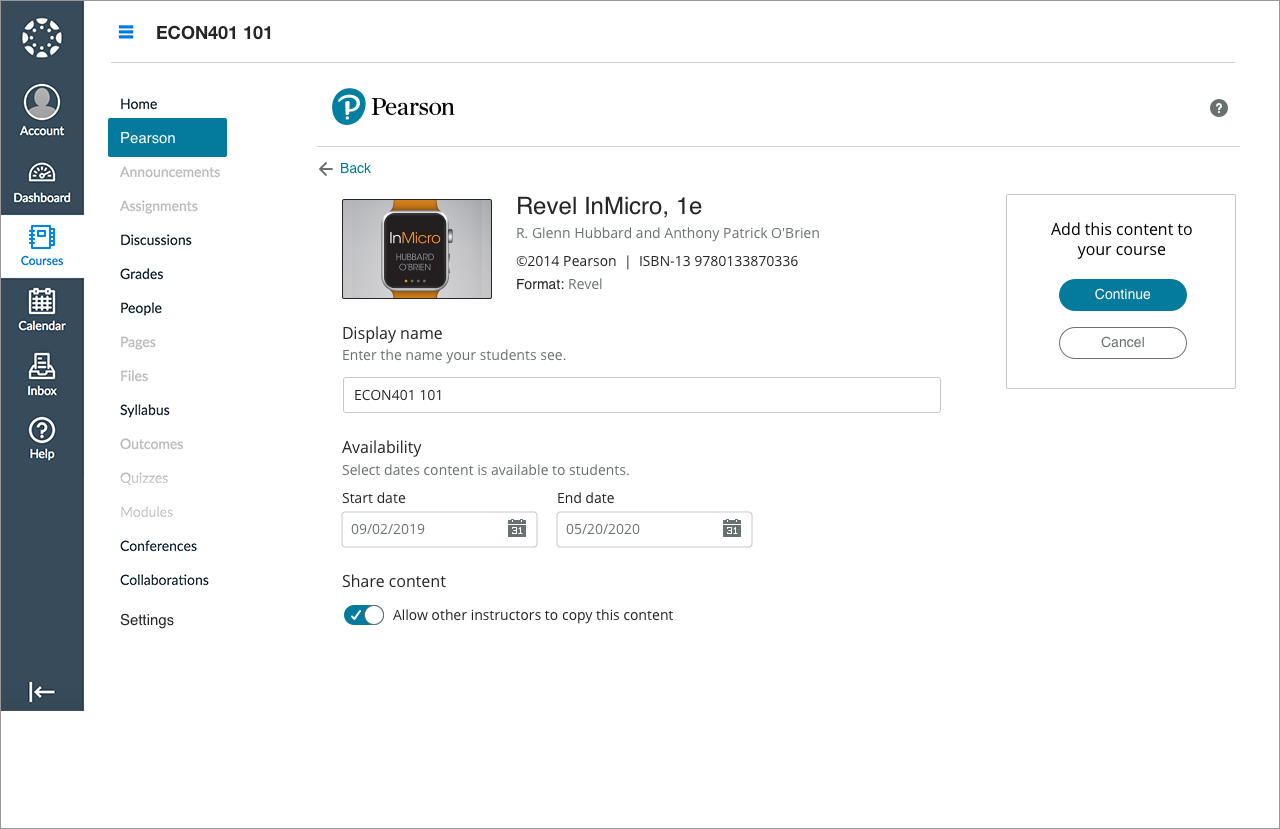
Task: Click the Canvas logo icon
Action: click(42, 38)
